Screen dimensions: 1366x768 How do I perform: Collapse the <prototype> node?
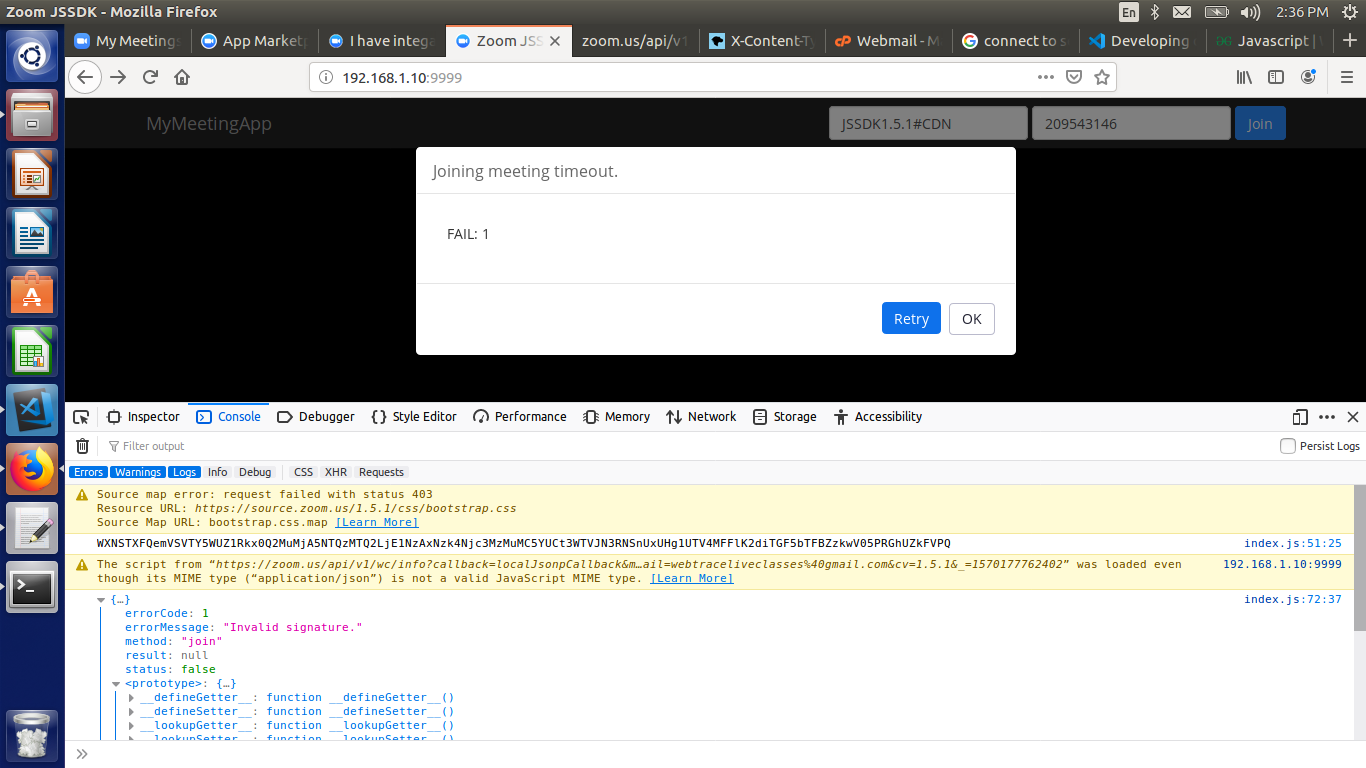[x=116, y=684]
